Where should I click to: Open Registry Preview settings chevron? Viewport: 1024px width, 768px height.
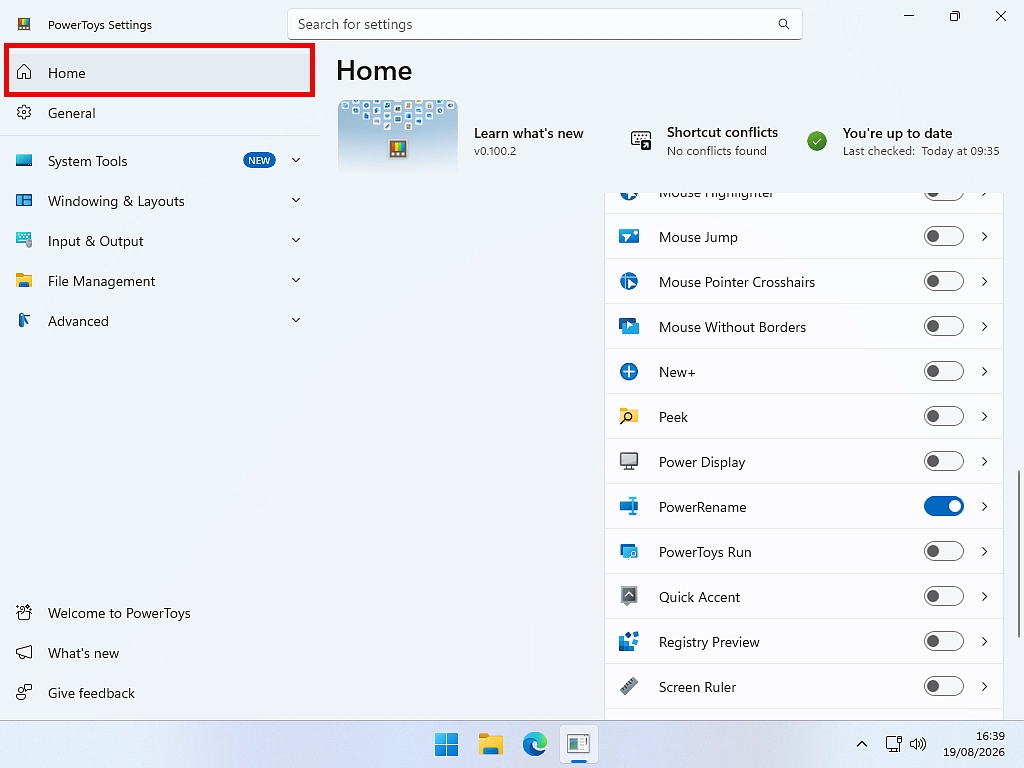pos(984,641)
